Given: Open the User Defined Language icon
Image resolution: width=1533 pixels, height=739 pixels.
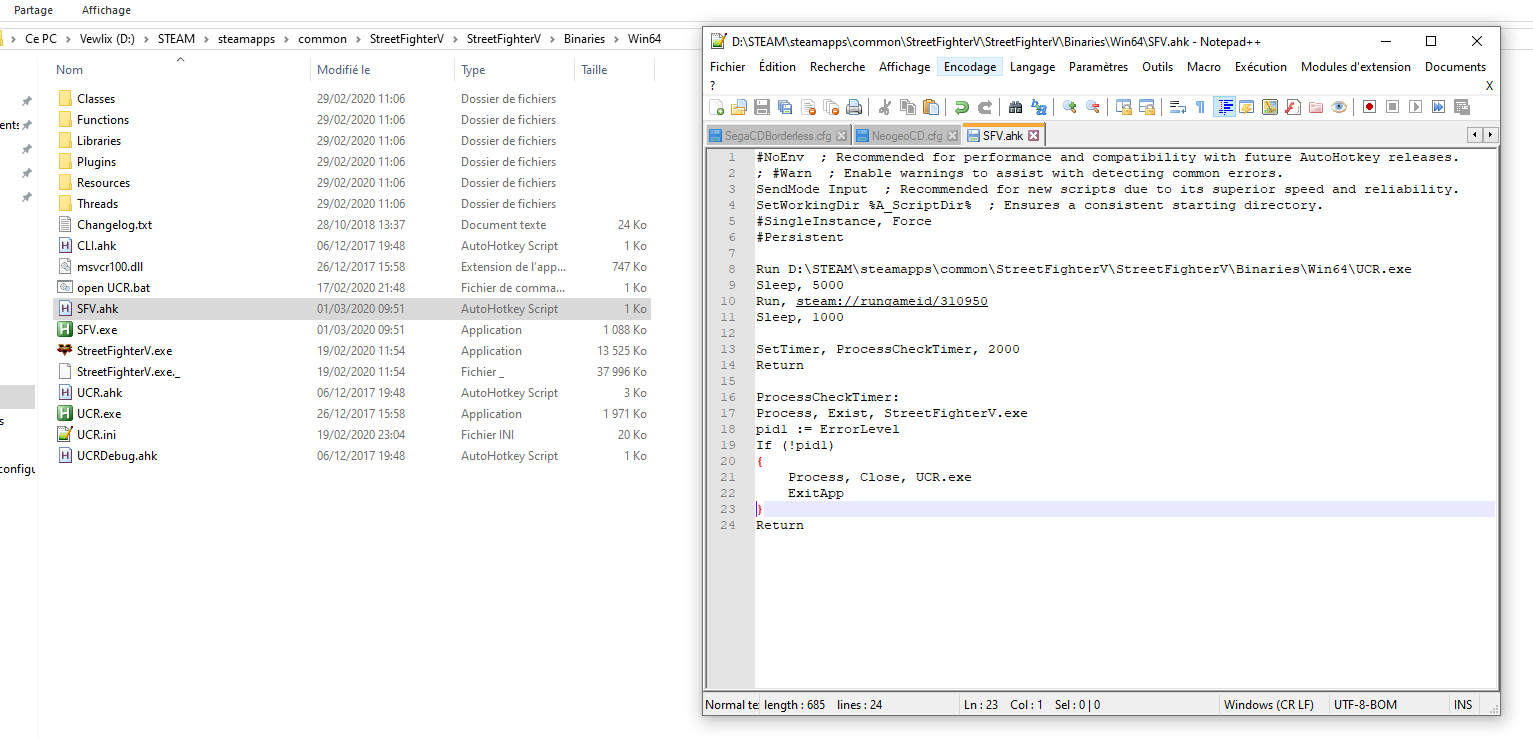Looking at the screenshot, I should [1246, 107].
